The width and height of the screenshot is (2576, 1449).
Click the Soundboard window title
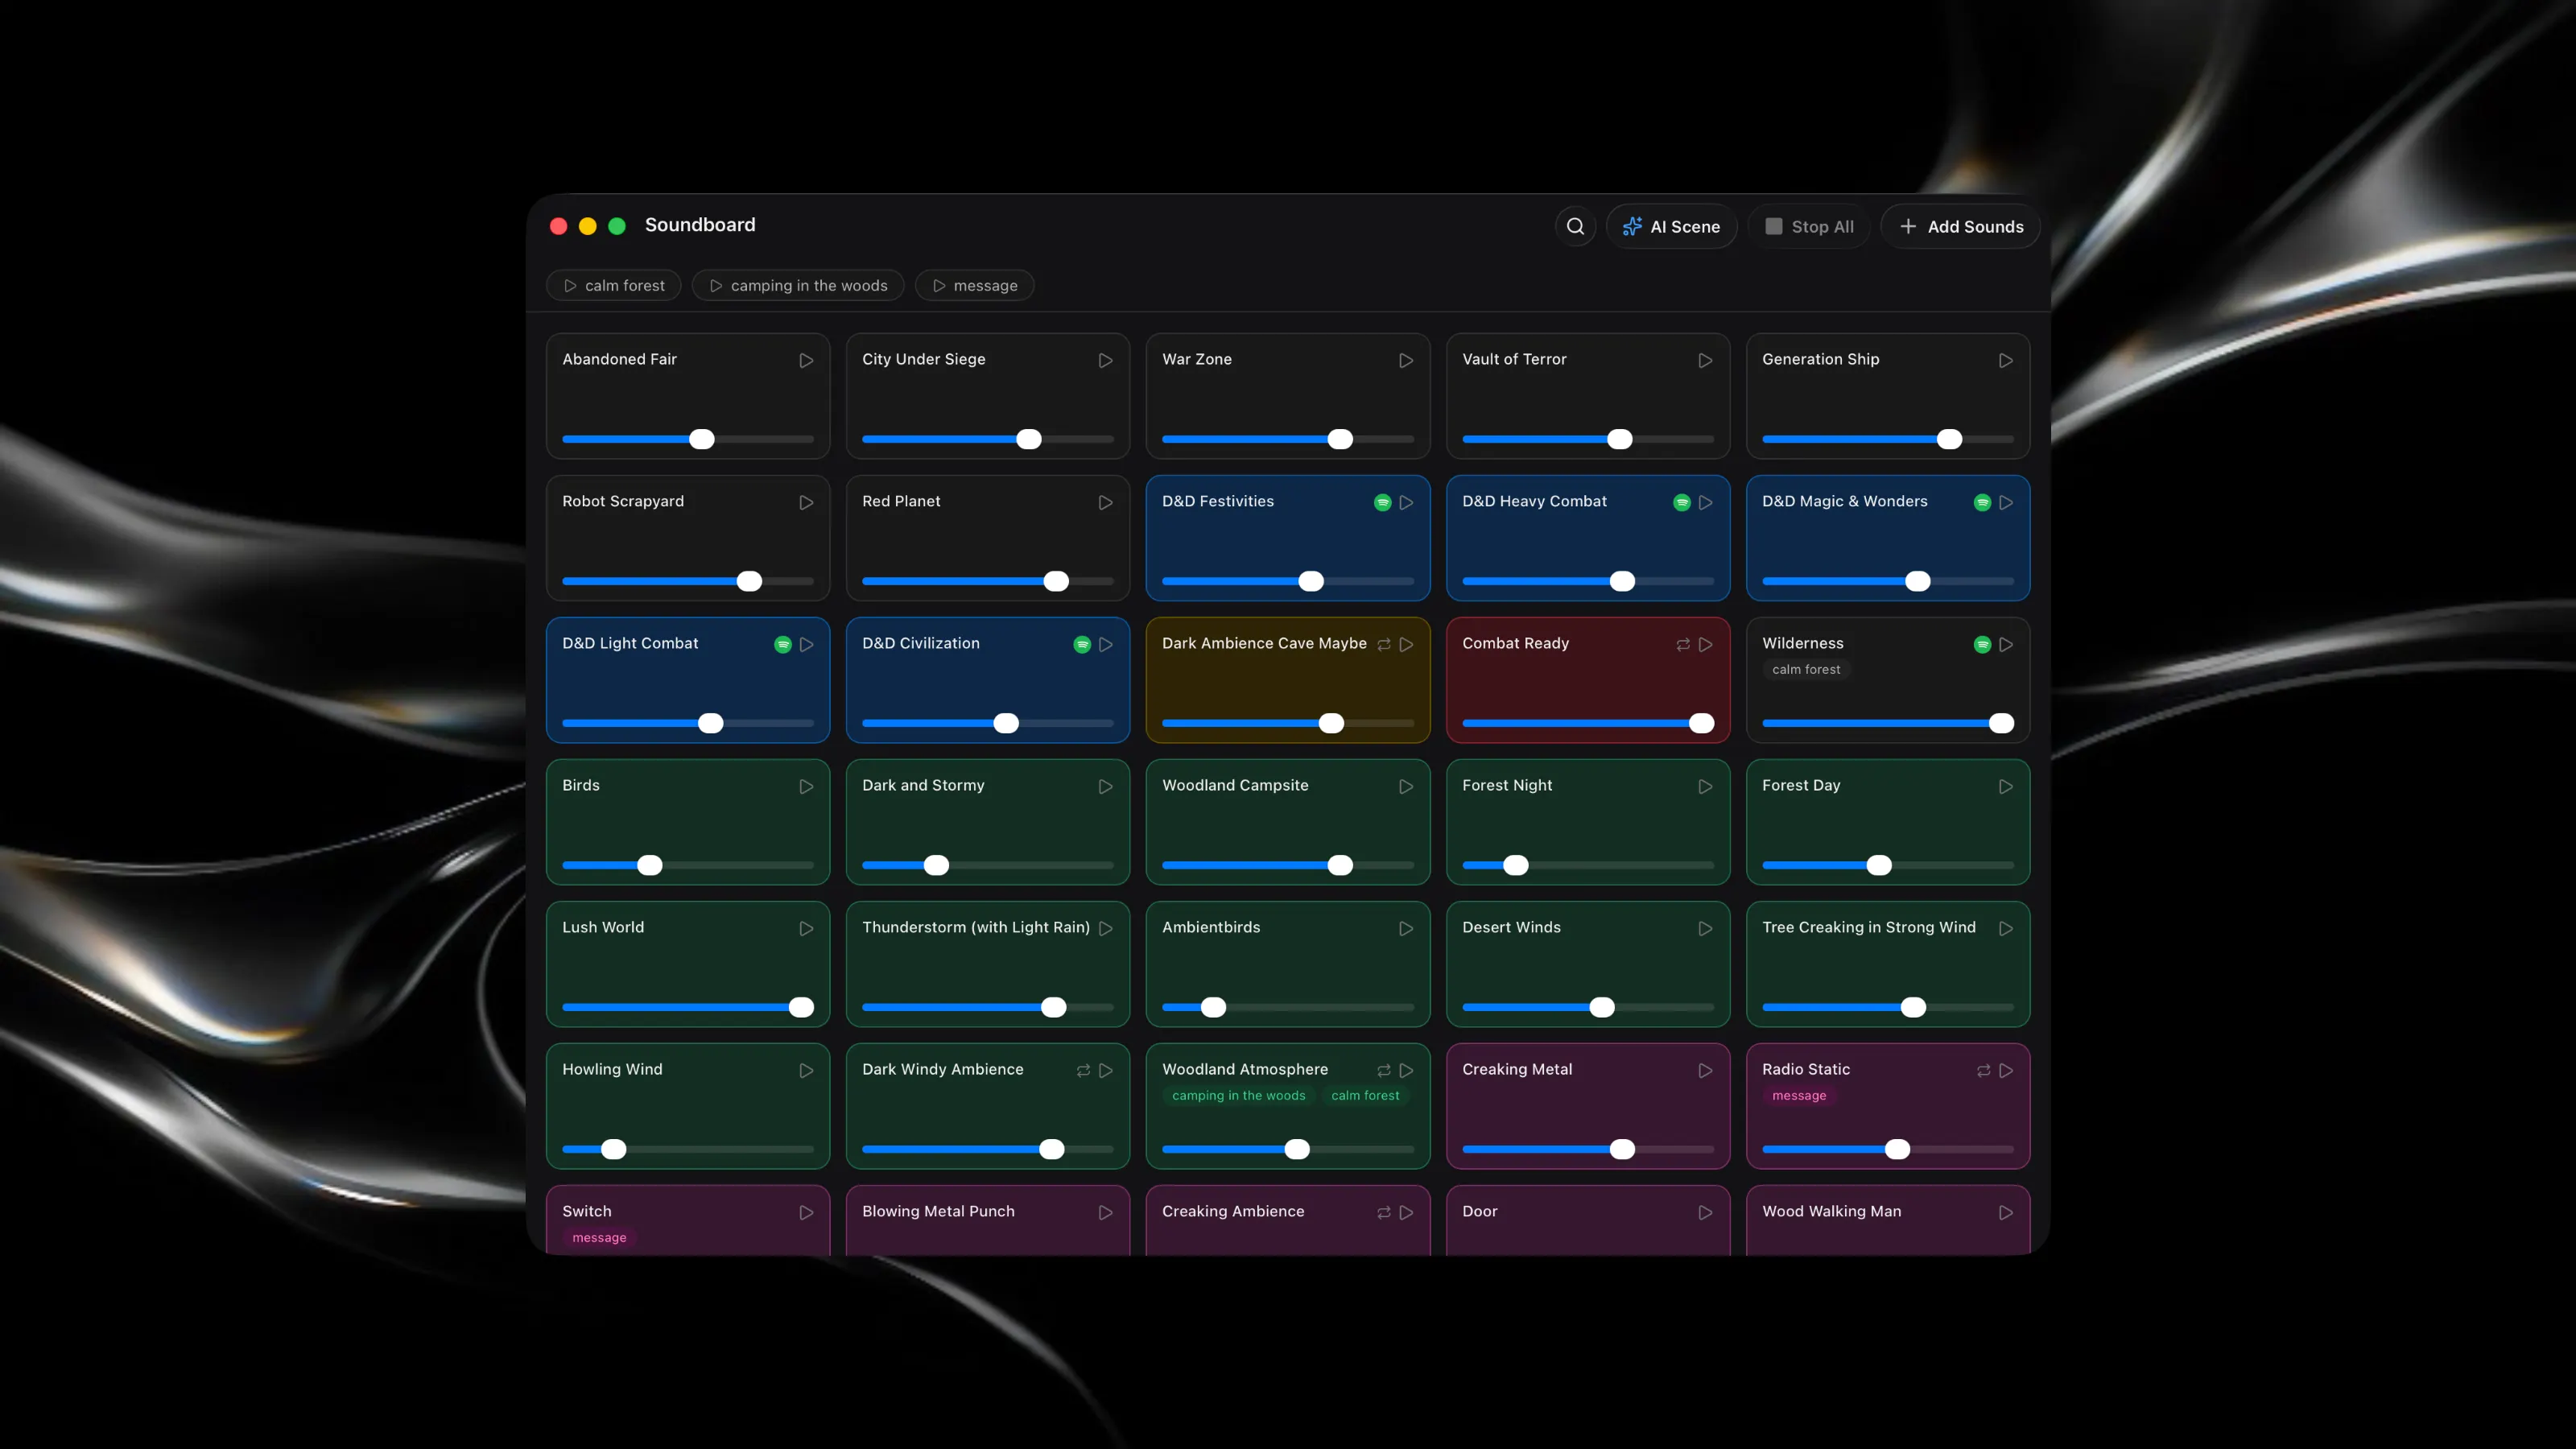(700, 225)
